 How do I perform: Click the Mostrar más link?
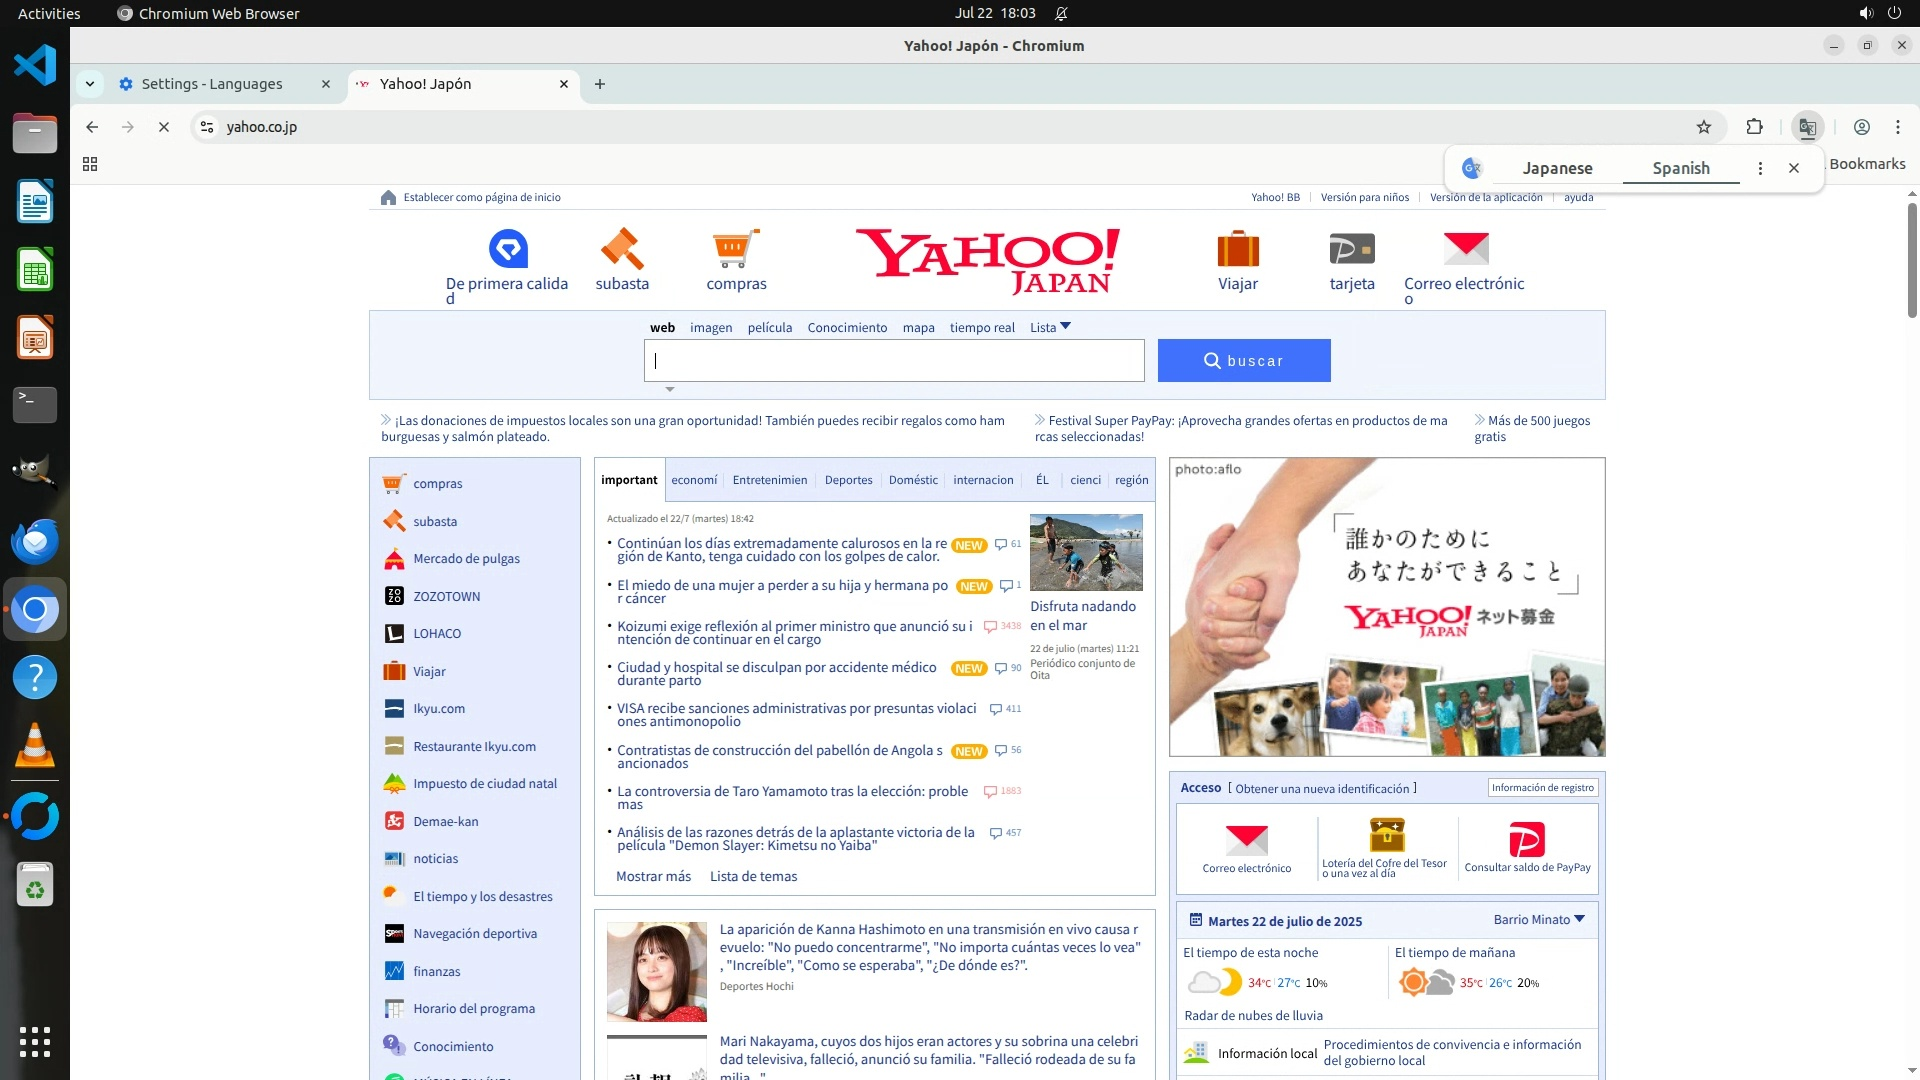[653, 876]
